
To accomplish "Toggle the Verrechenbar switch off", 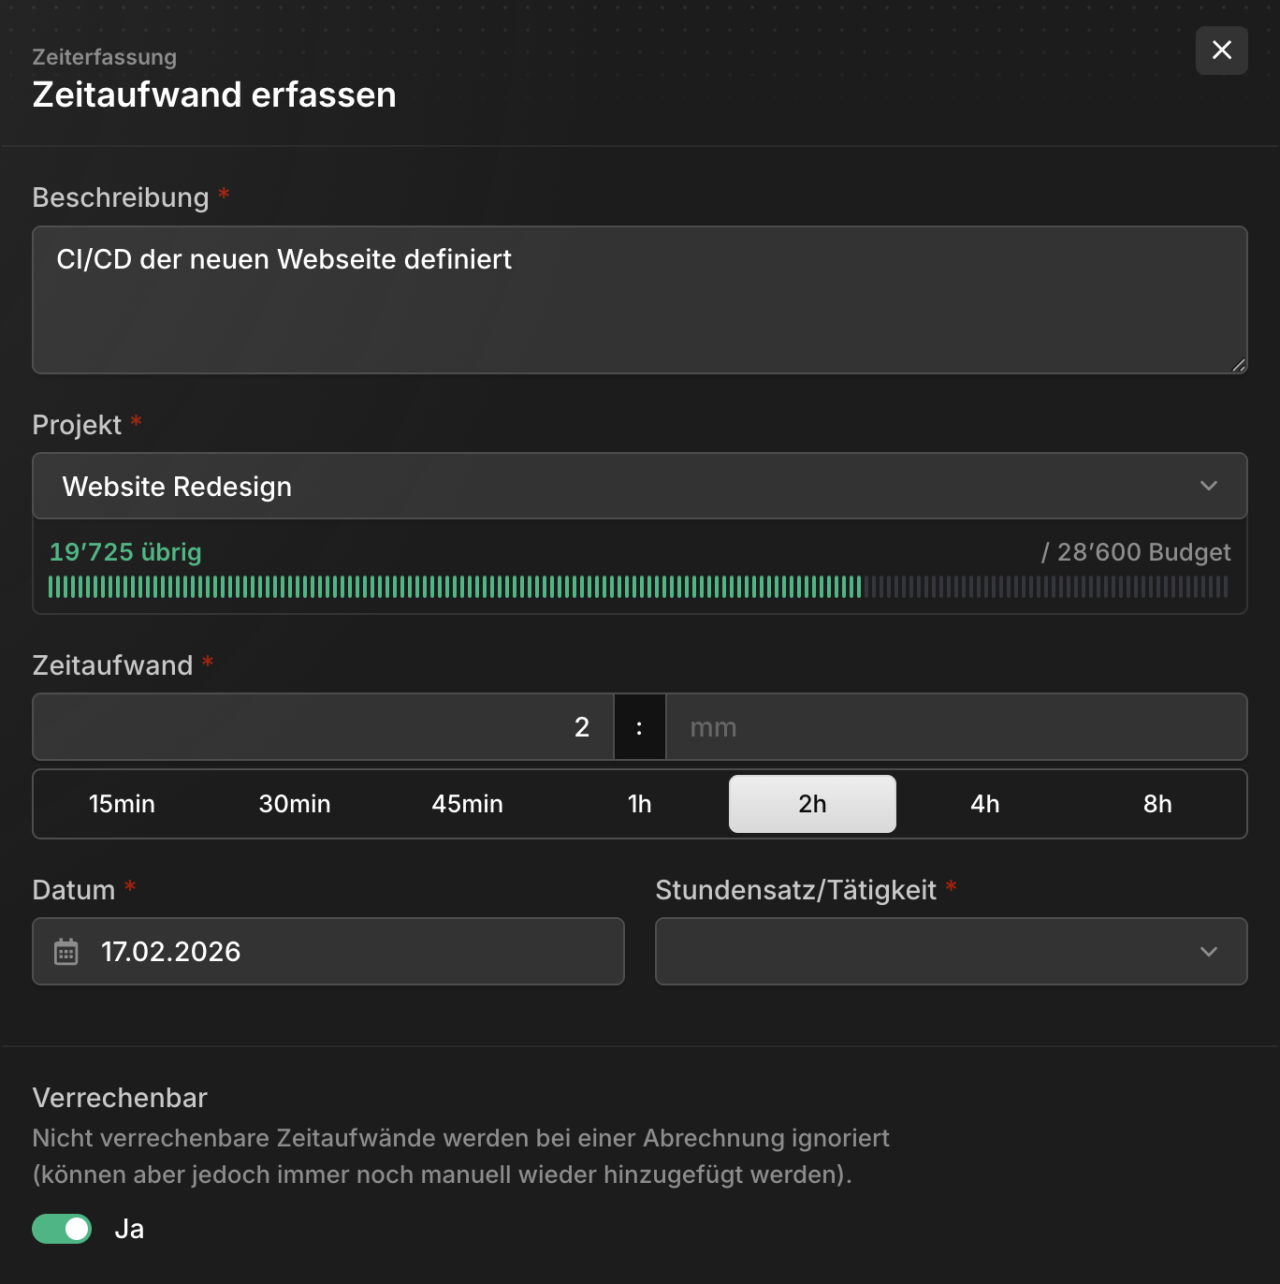I will [62, 1229].
